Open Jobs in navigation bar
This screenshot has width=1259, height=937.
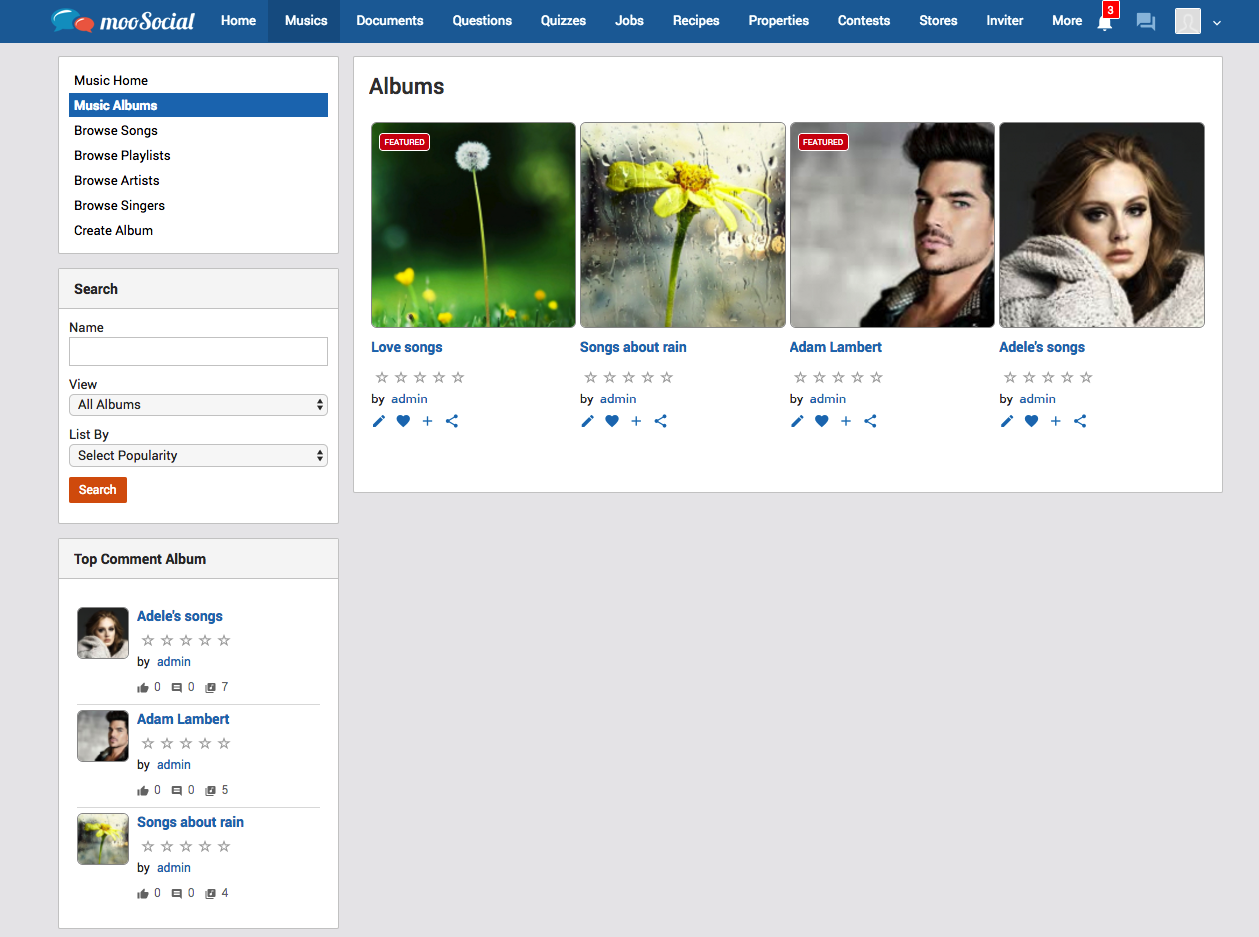(x=629, y=21)
